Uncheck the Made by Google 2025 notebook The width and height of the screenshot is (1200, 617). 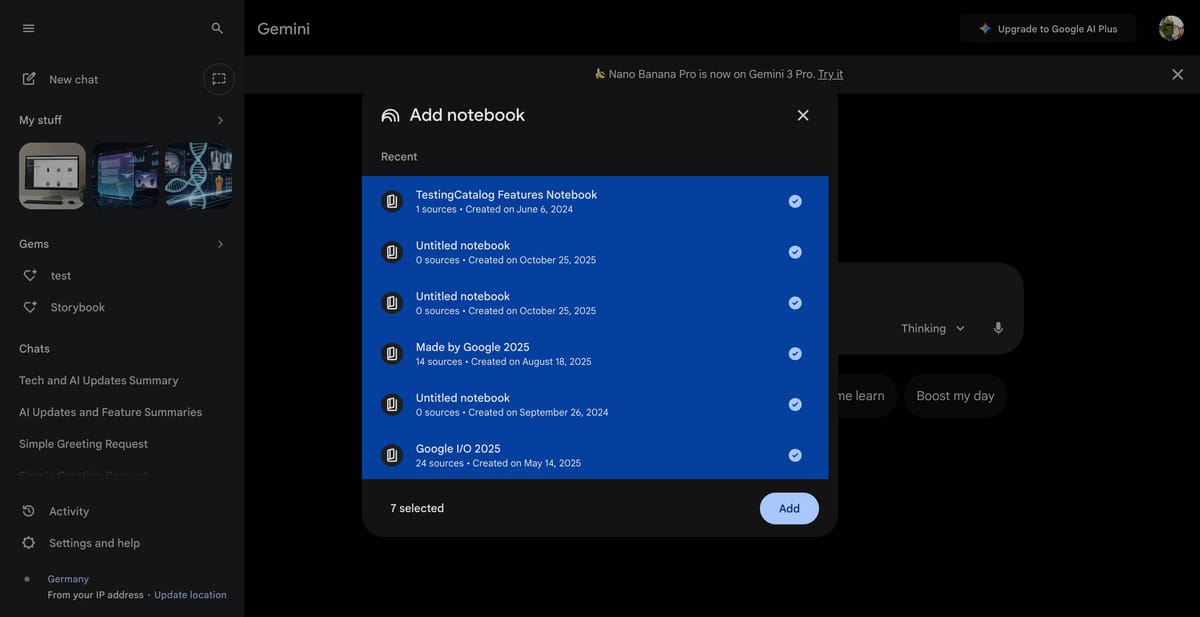point(795,353)
